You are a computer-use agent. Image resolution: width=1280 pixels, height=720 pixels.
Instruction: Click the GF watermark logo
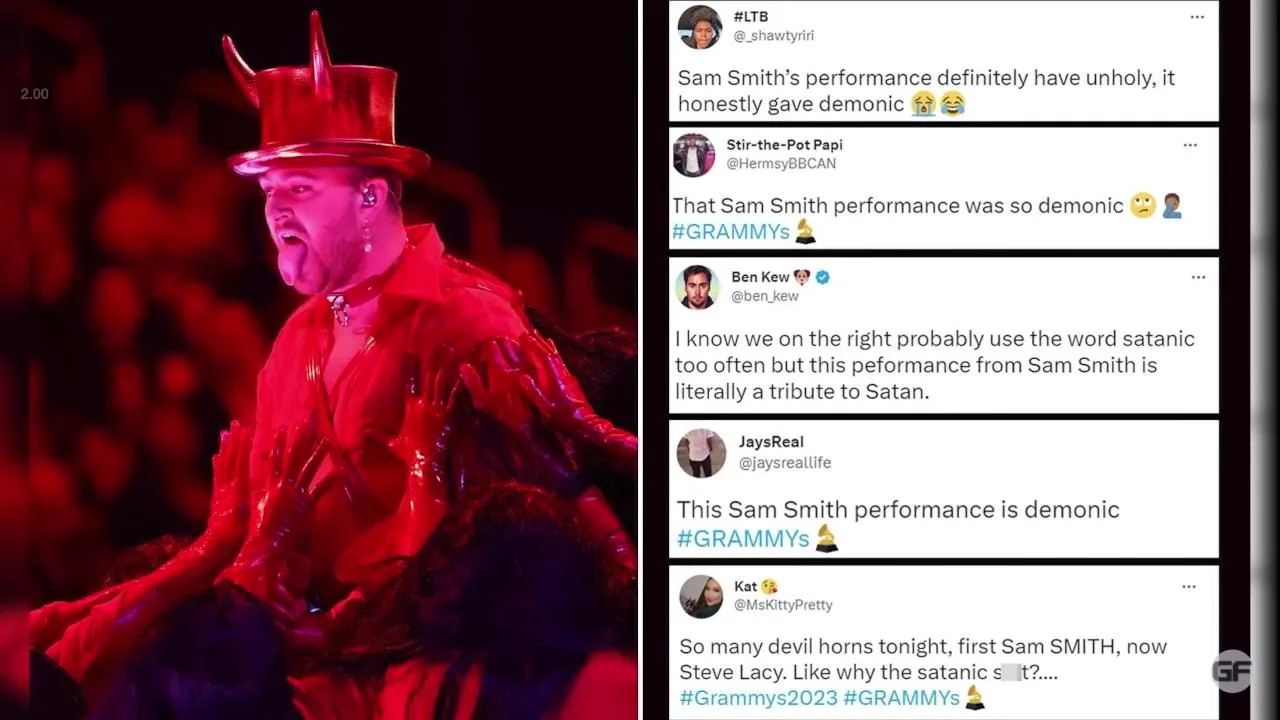pyautogui.click(x=1232, y=671)
